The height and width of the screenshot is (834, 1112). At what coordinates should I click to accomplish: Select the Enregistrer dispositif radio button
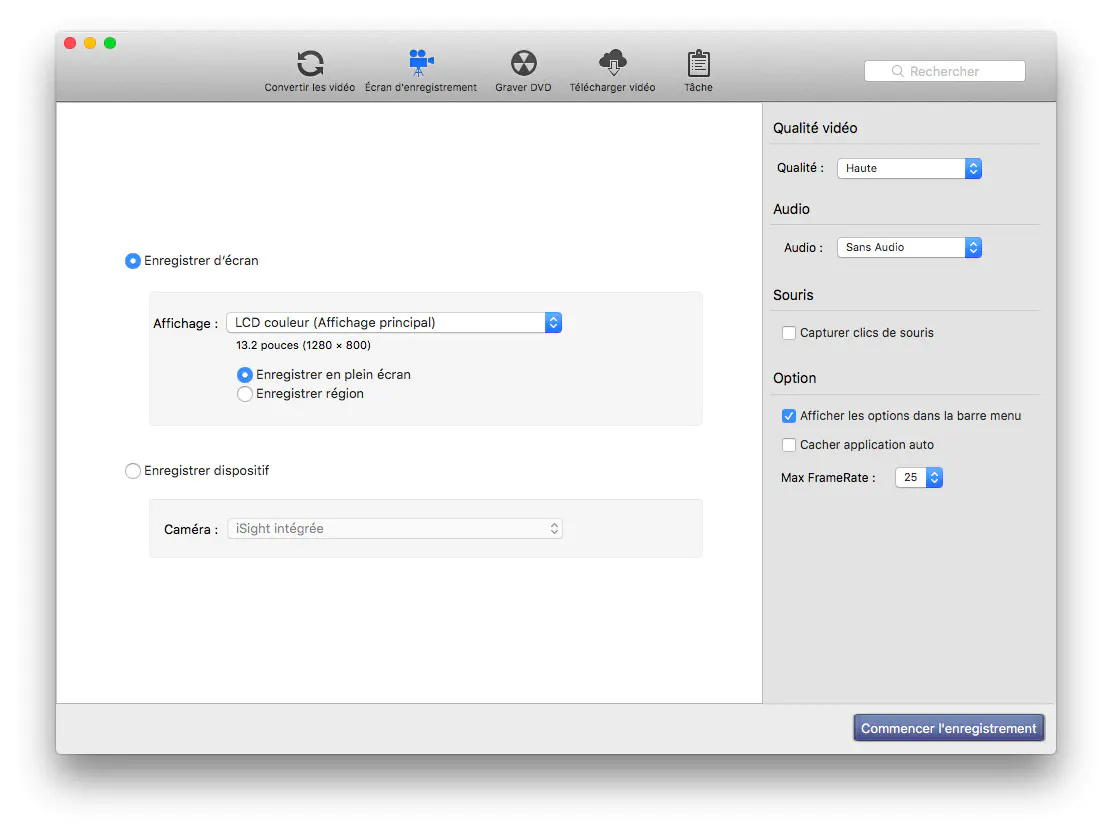point(133,471)
